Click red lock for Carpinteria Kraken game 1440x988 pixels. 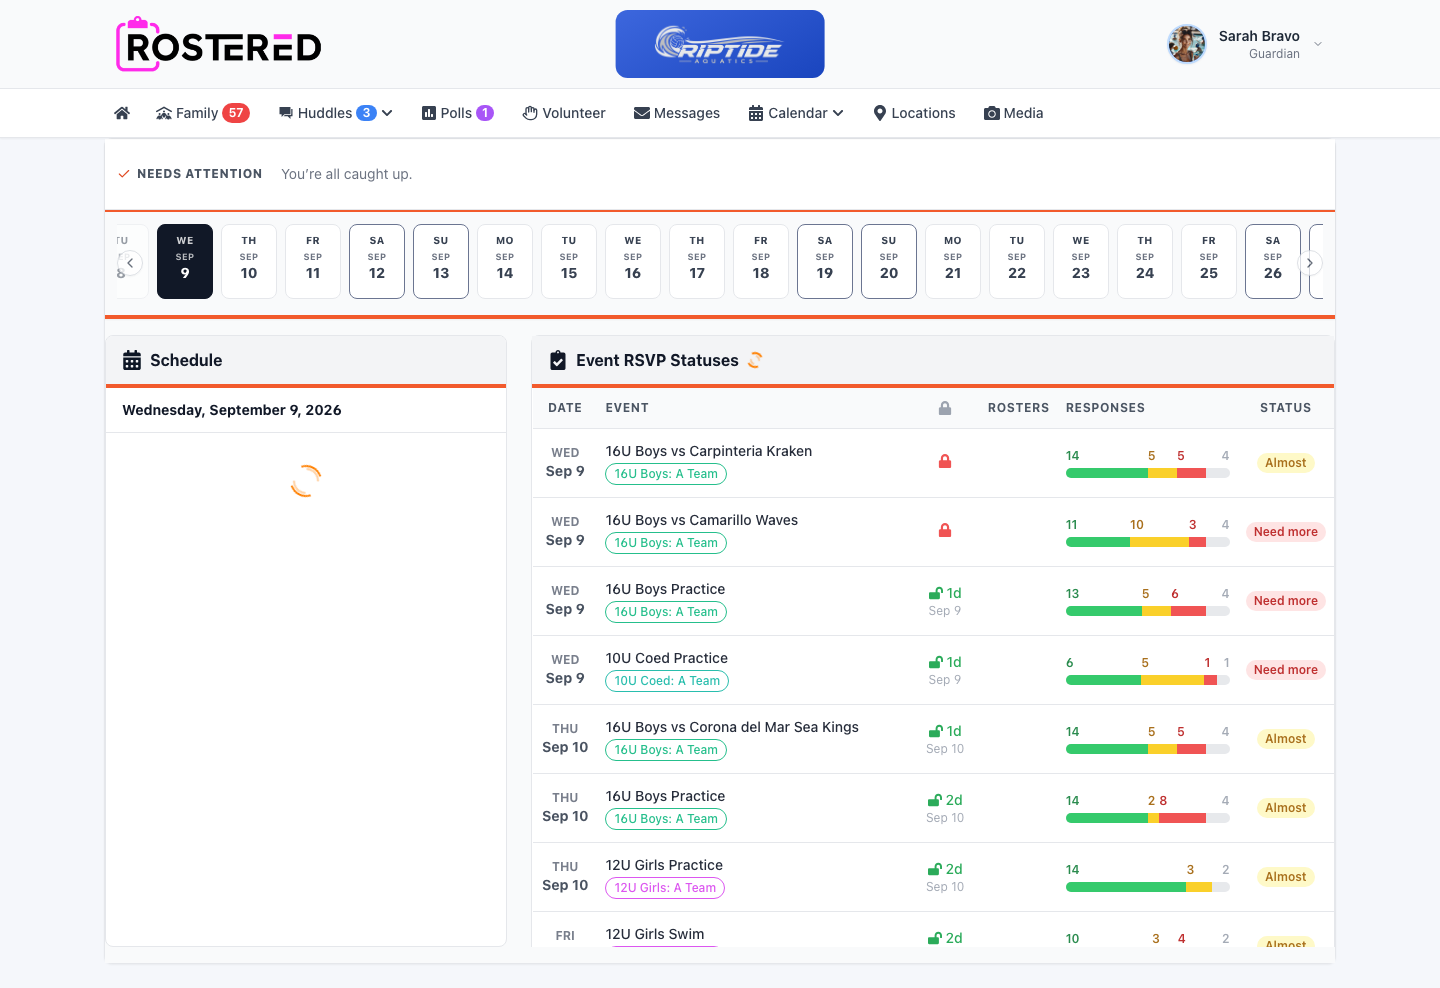click(945, 461)
